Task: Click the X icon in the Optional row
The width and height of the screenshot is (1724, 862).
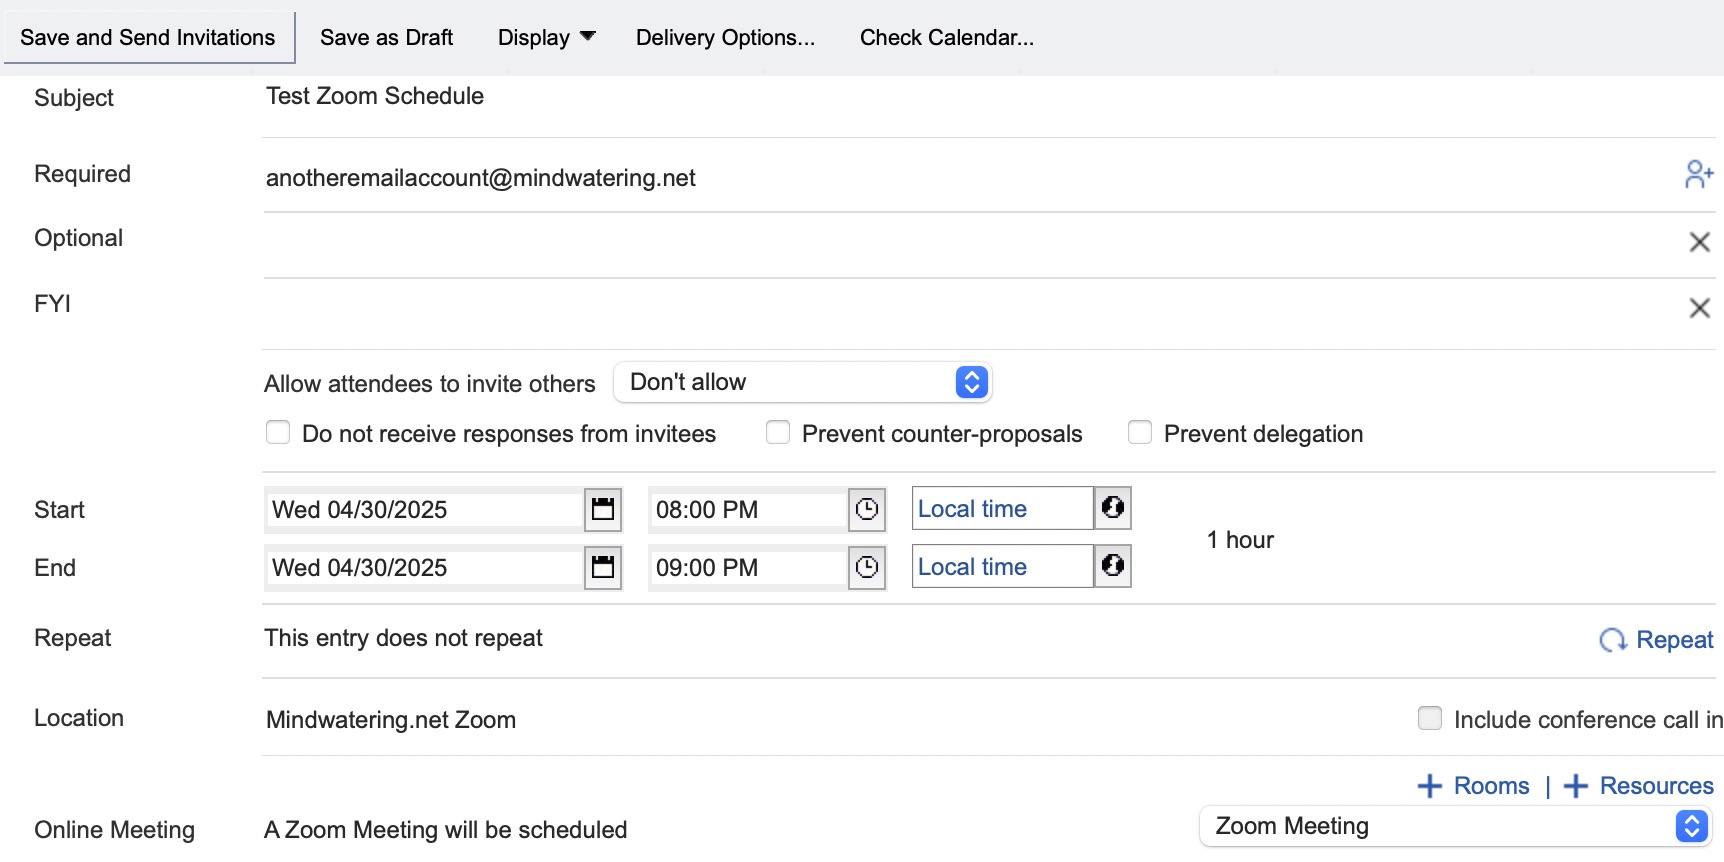Action: tap(1699, 242)
